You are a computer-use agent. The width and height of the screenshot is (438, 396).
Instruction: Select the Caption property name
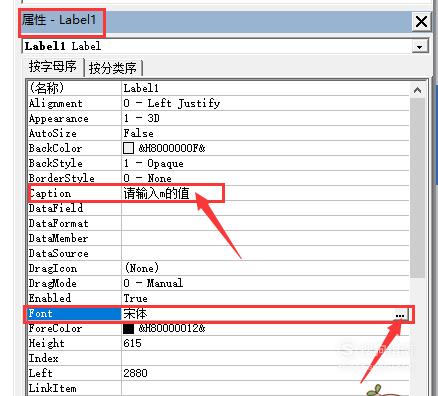[50, 193]
